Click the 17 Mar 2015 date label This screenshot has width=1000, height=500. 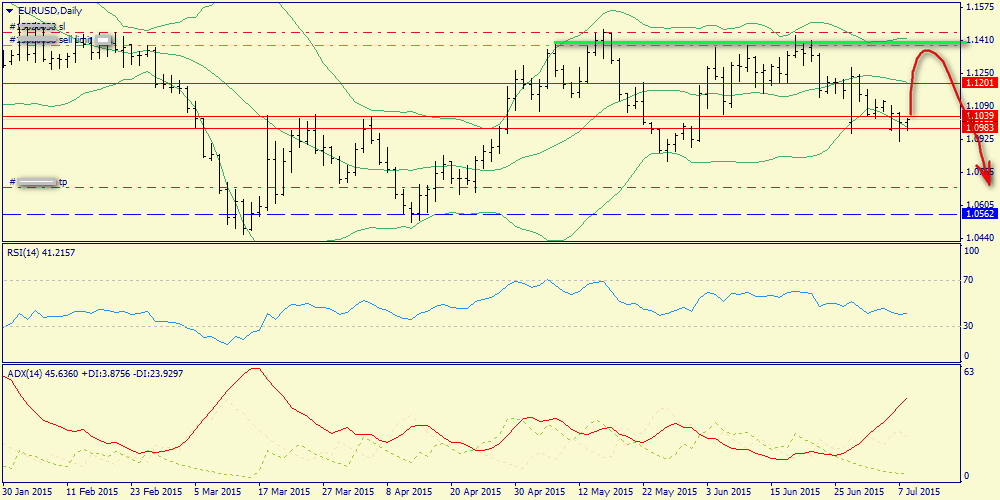[284, 492]
